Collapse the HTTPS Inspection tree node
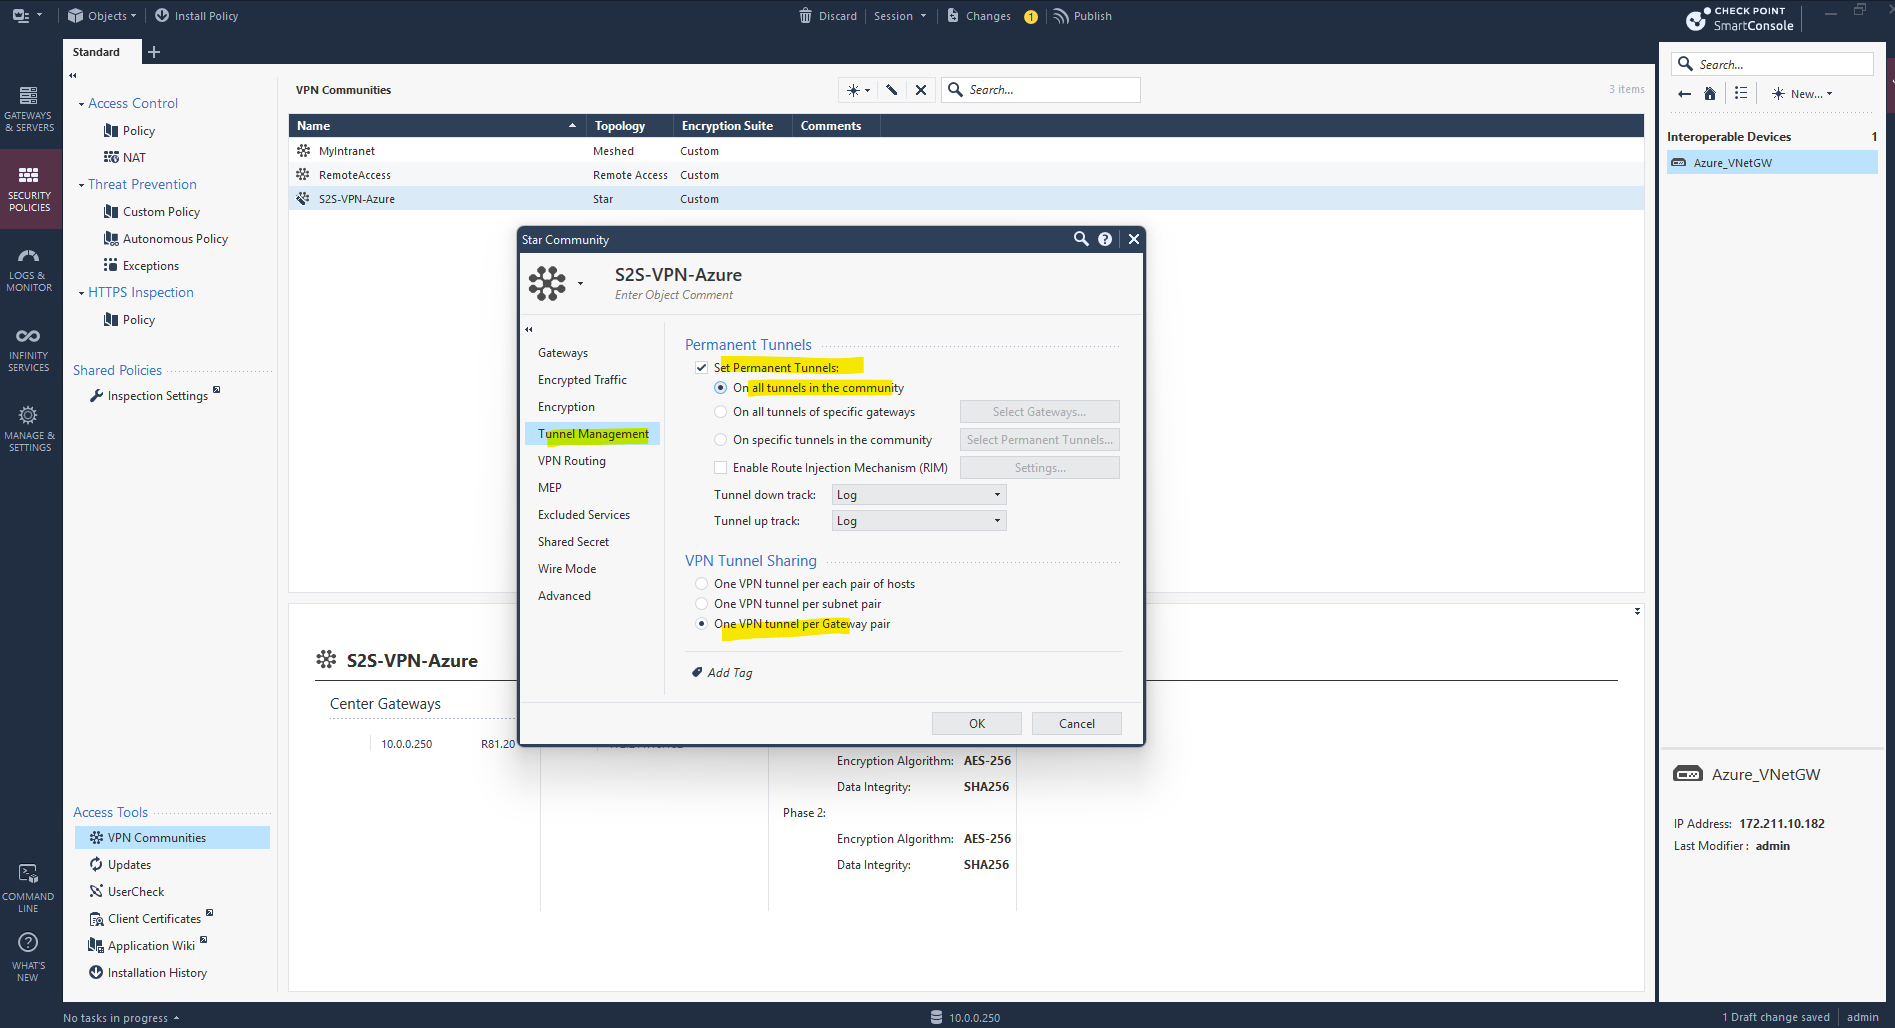 [x=81, y=293]
